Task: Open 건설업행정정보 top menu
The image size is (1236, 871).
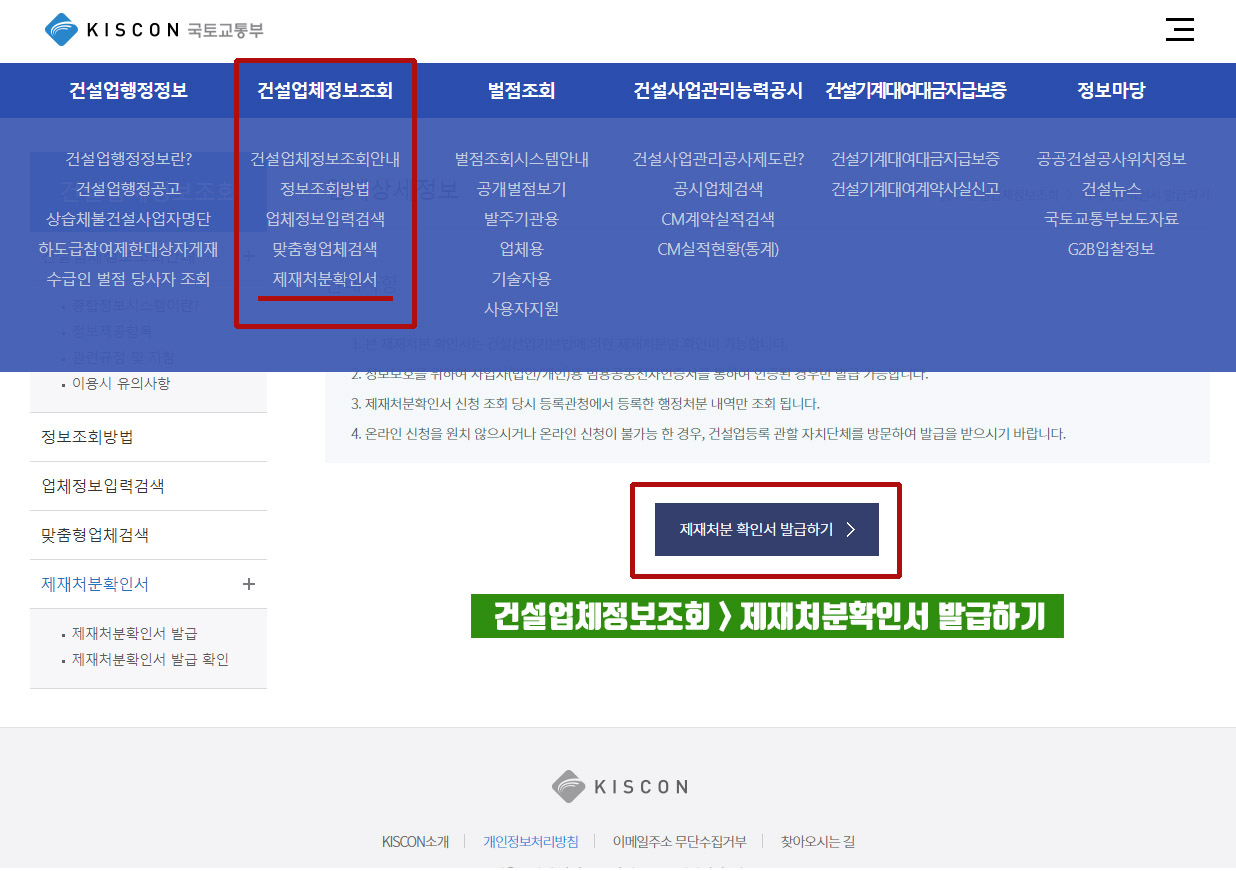Action: click(x=128, y=91)
